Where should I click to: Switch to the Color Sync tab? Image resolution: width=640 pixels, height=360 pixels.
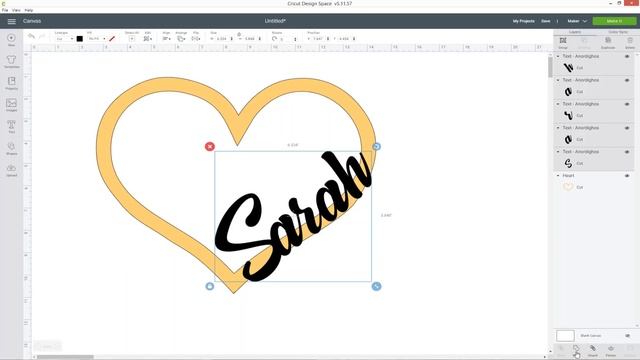pos(618,32)
